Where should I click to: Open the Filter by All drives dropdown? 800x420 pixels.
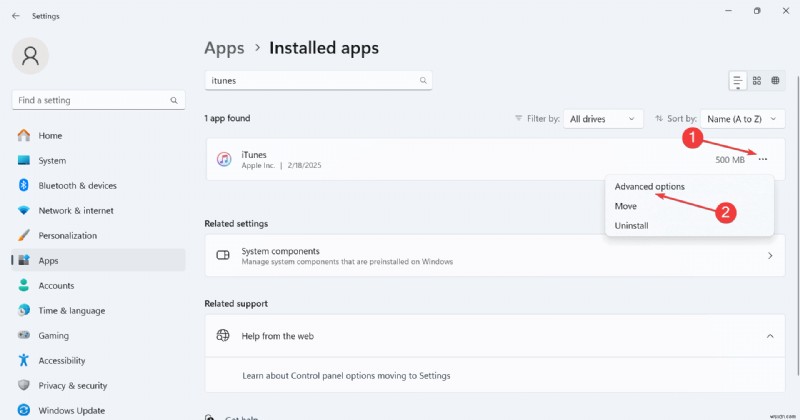603,119
